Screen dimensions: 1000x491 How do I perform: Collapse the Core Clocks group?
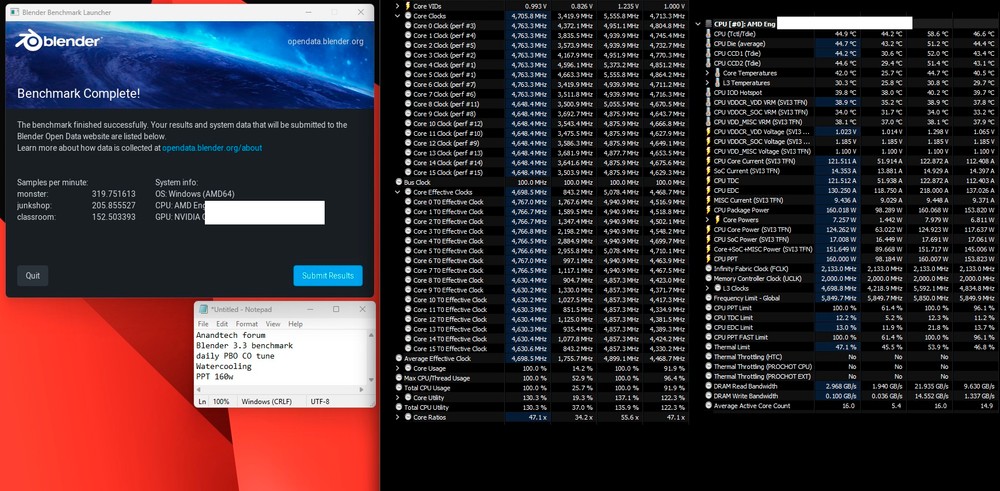click(x=398, y=16)
